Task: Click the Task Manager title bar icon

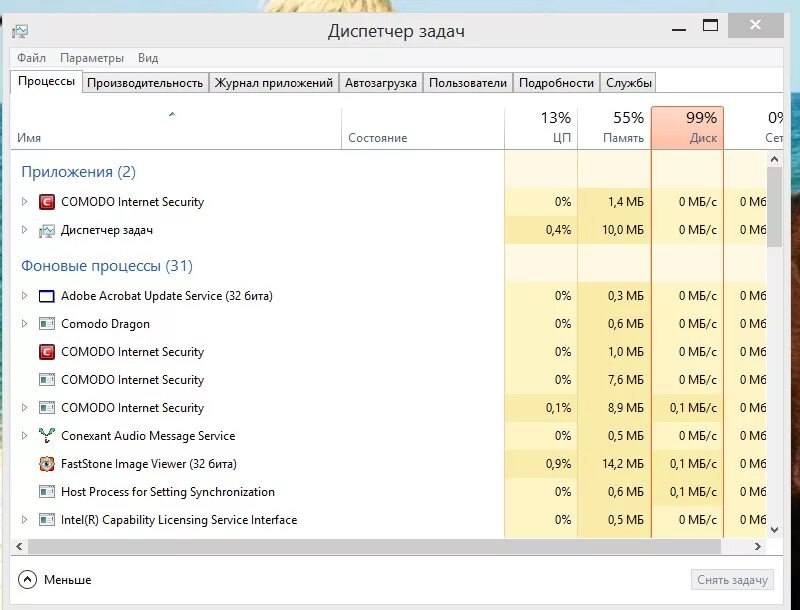Action: (x=20, y=31)
